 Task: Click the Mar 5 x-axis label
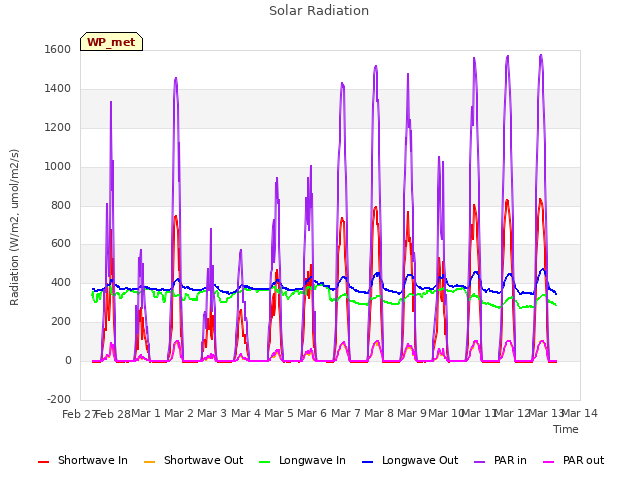[x=279, y=413]
